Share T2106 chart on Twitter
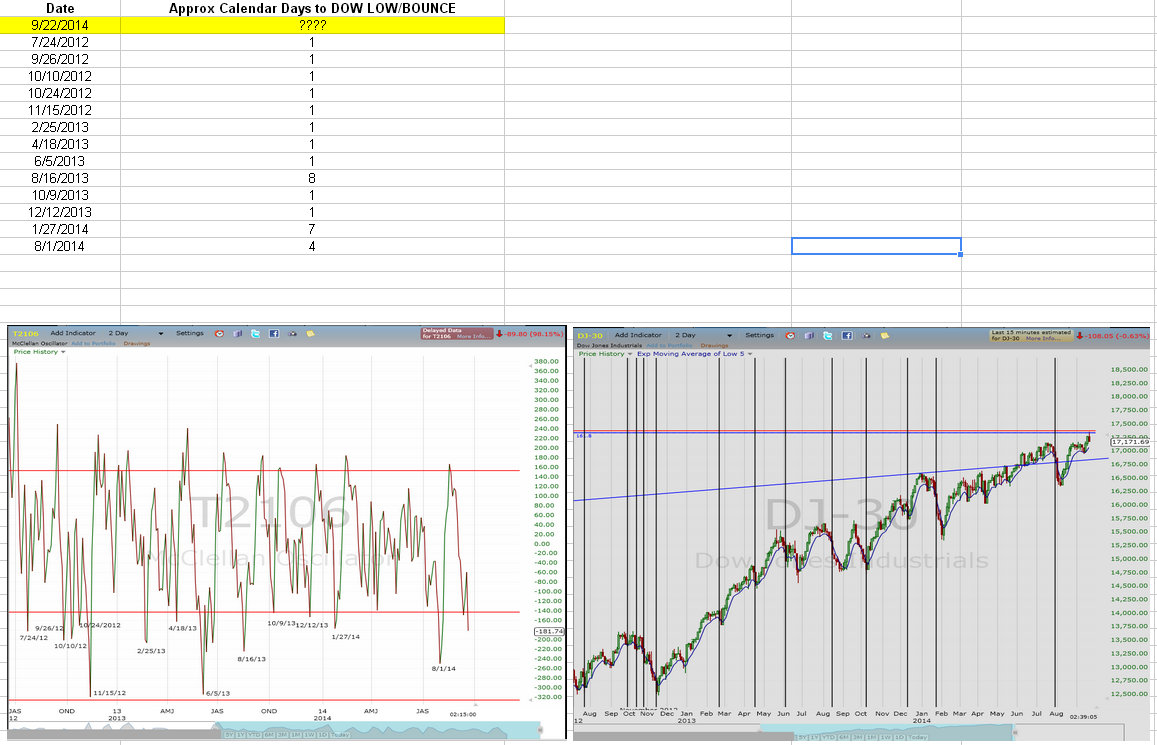 coord(255,333)
